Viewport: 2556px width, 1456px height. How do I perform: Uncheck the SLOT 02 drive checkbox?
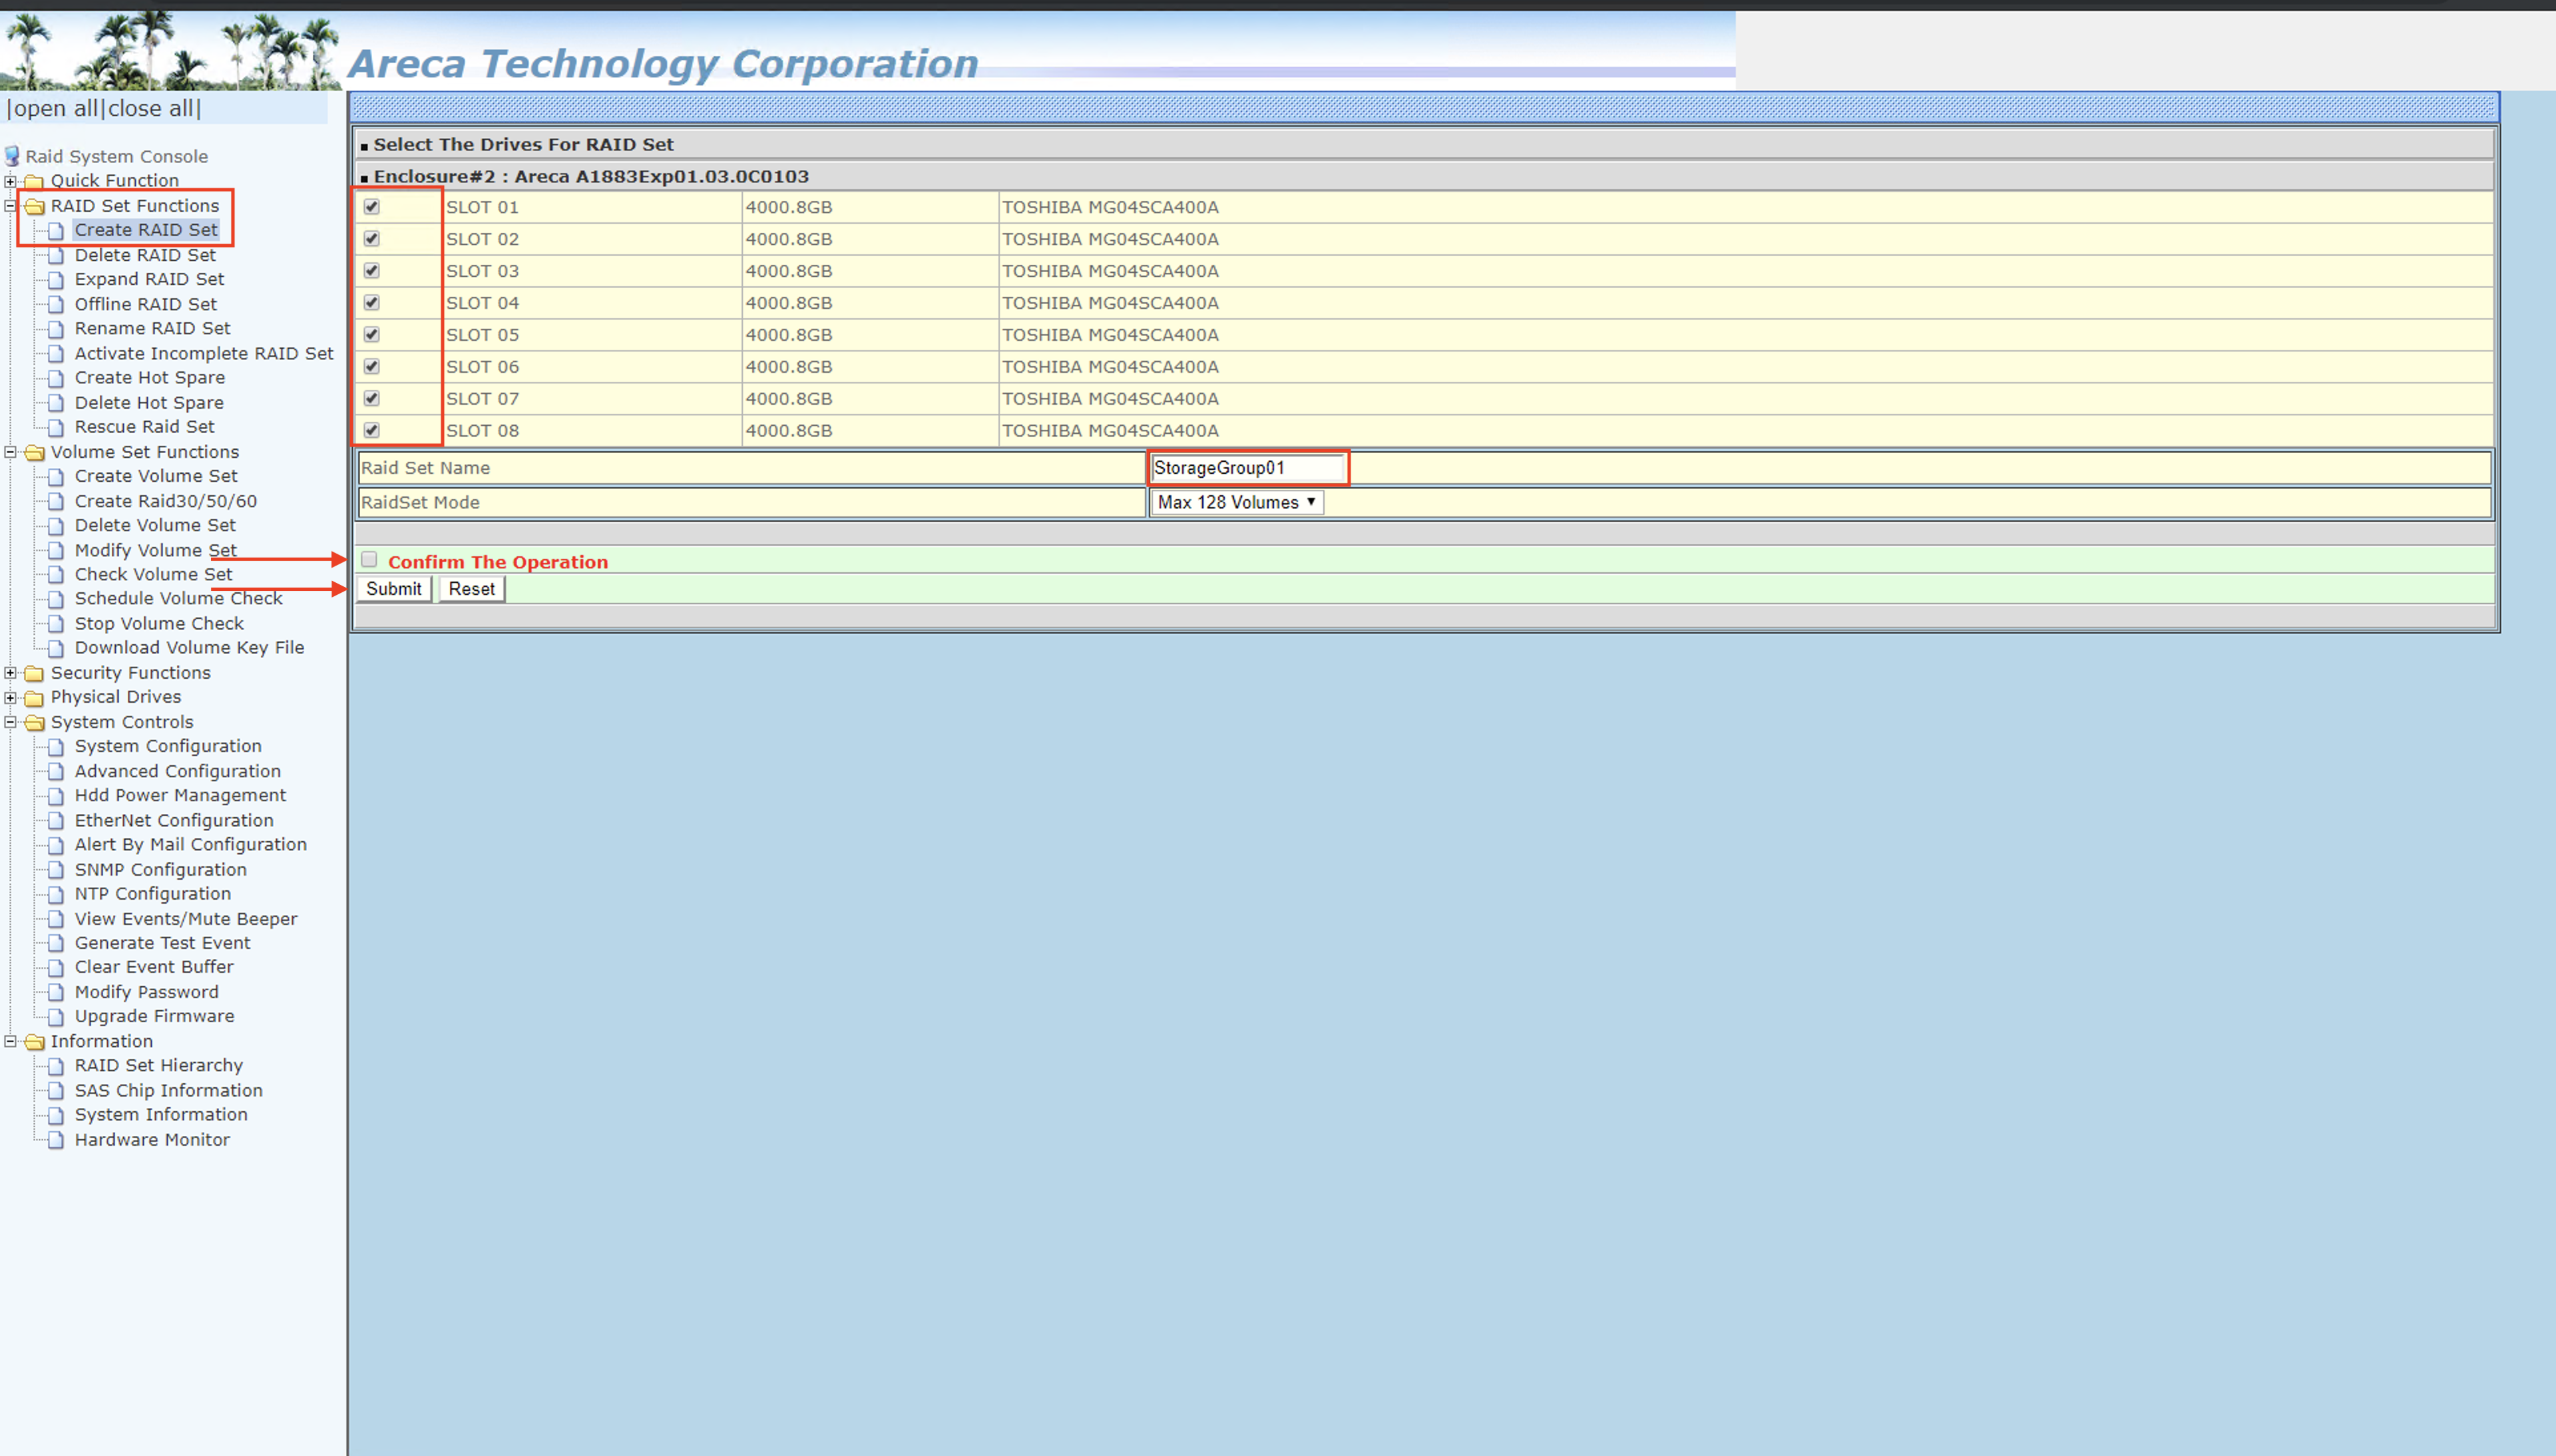pos(372,239)
